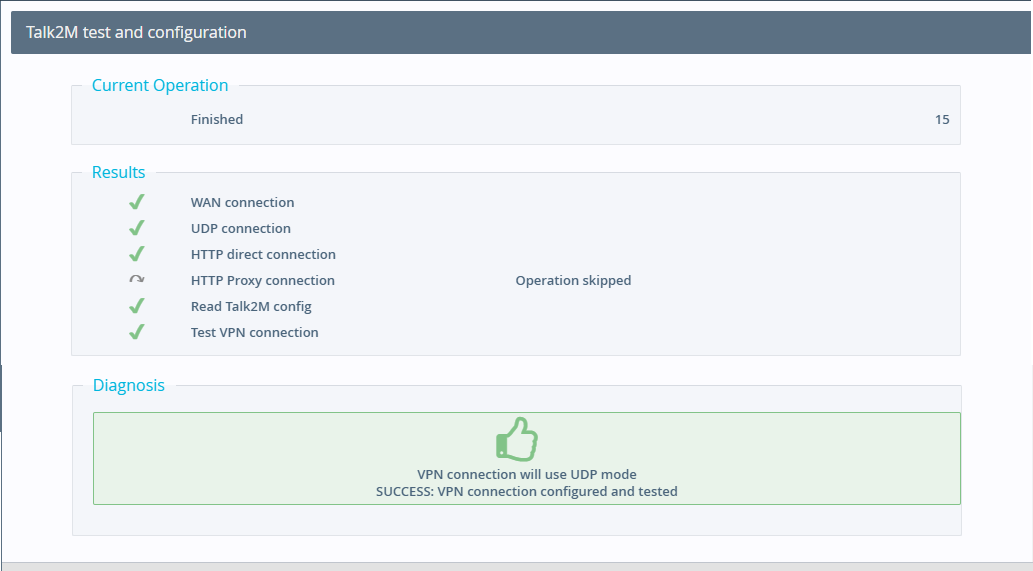The width and height of the screenshot is (1033, 571).
Task: Click the step counter showing 15
Action: 942,119
